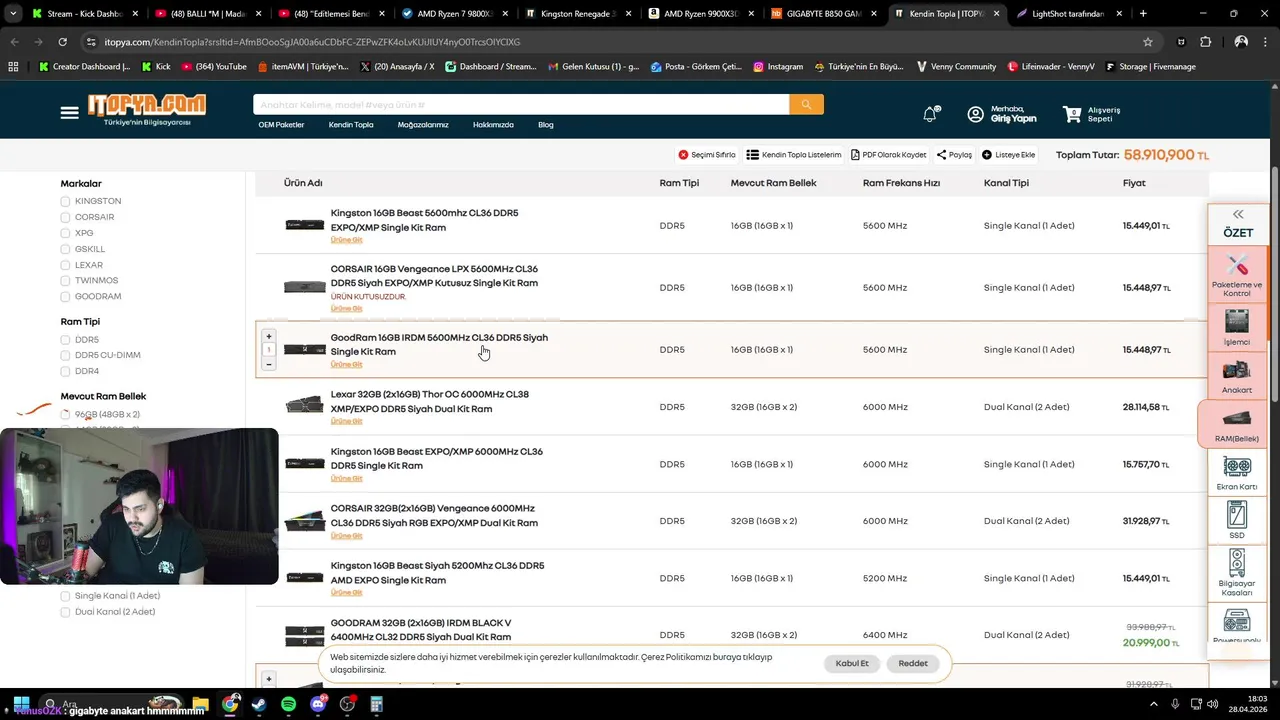
Task: Check the CORSAIR brand filter
Action: tap(66, 217)
